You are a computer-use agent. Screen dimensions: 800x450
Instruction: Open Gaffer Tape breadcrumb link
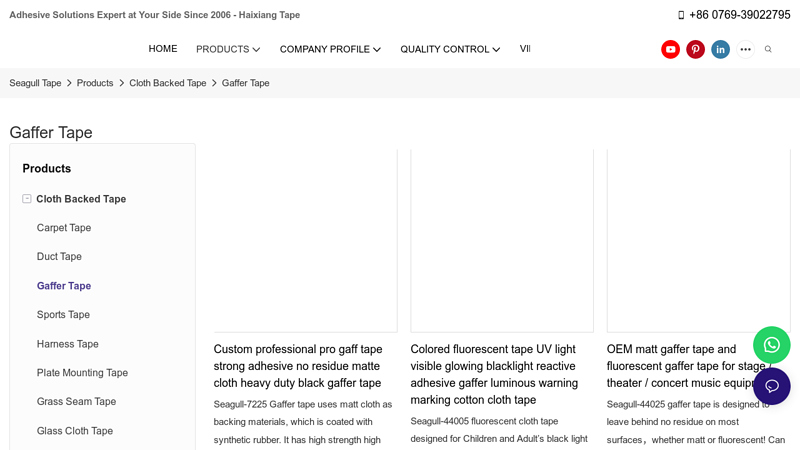click(x=245, y=83)
